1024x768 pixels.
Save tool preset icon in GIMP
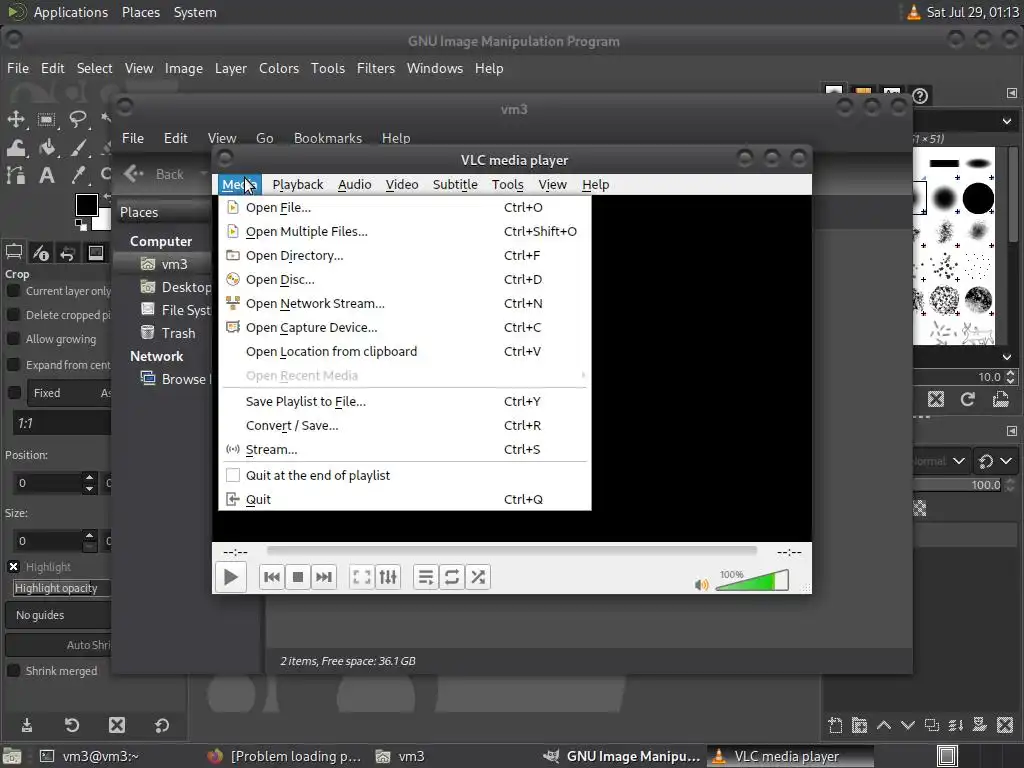coord(27,726)
